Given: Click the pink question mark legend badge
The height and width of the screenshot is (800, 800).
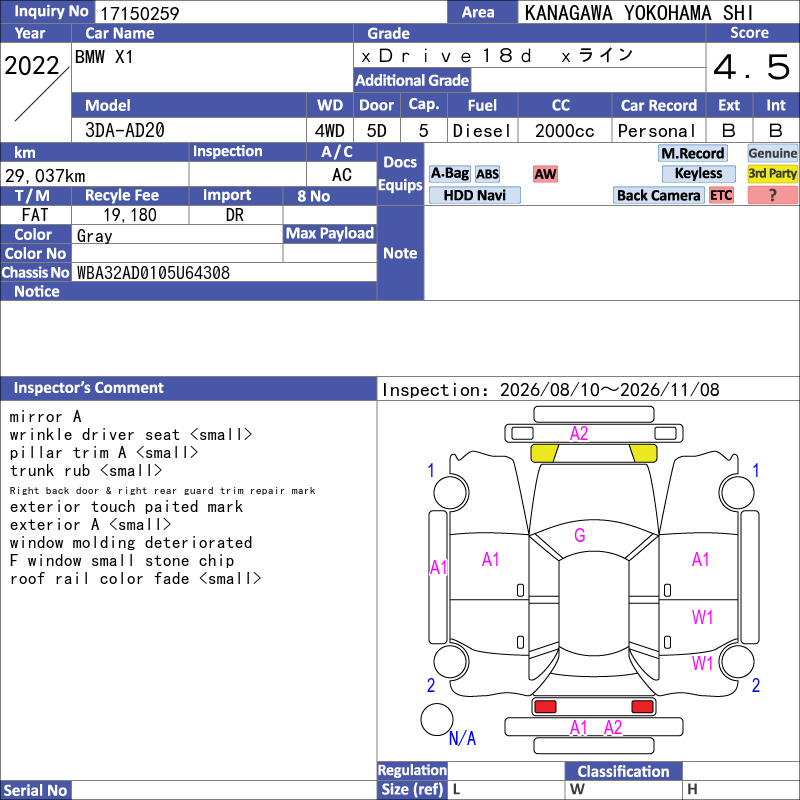Looking at the screenshot, I should [x=772, y=195].
